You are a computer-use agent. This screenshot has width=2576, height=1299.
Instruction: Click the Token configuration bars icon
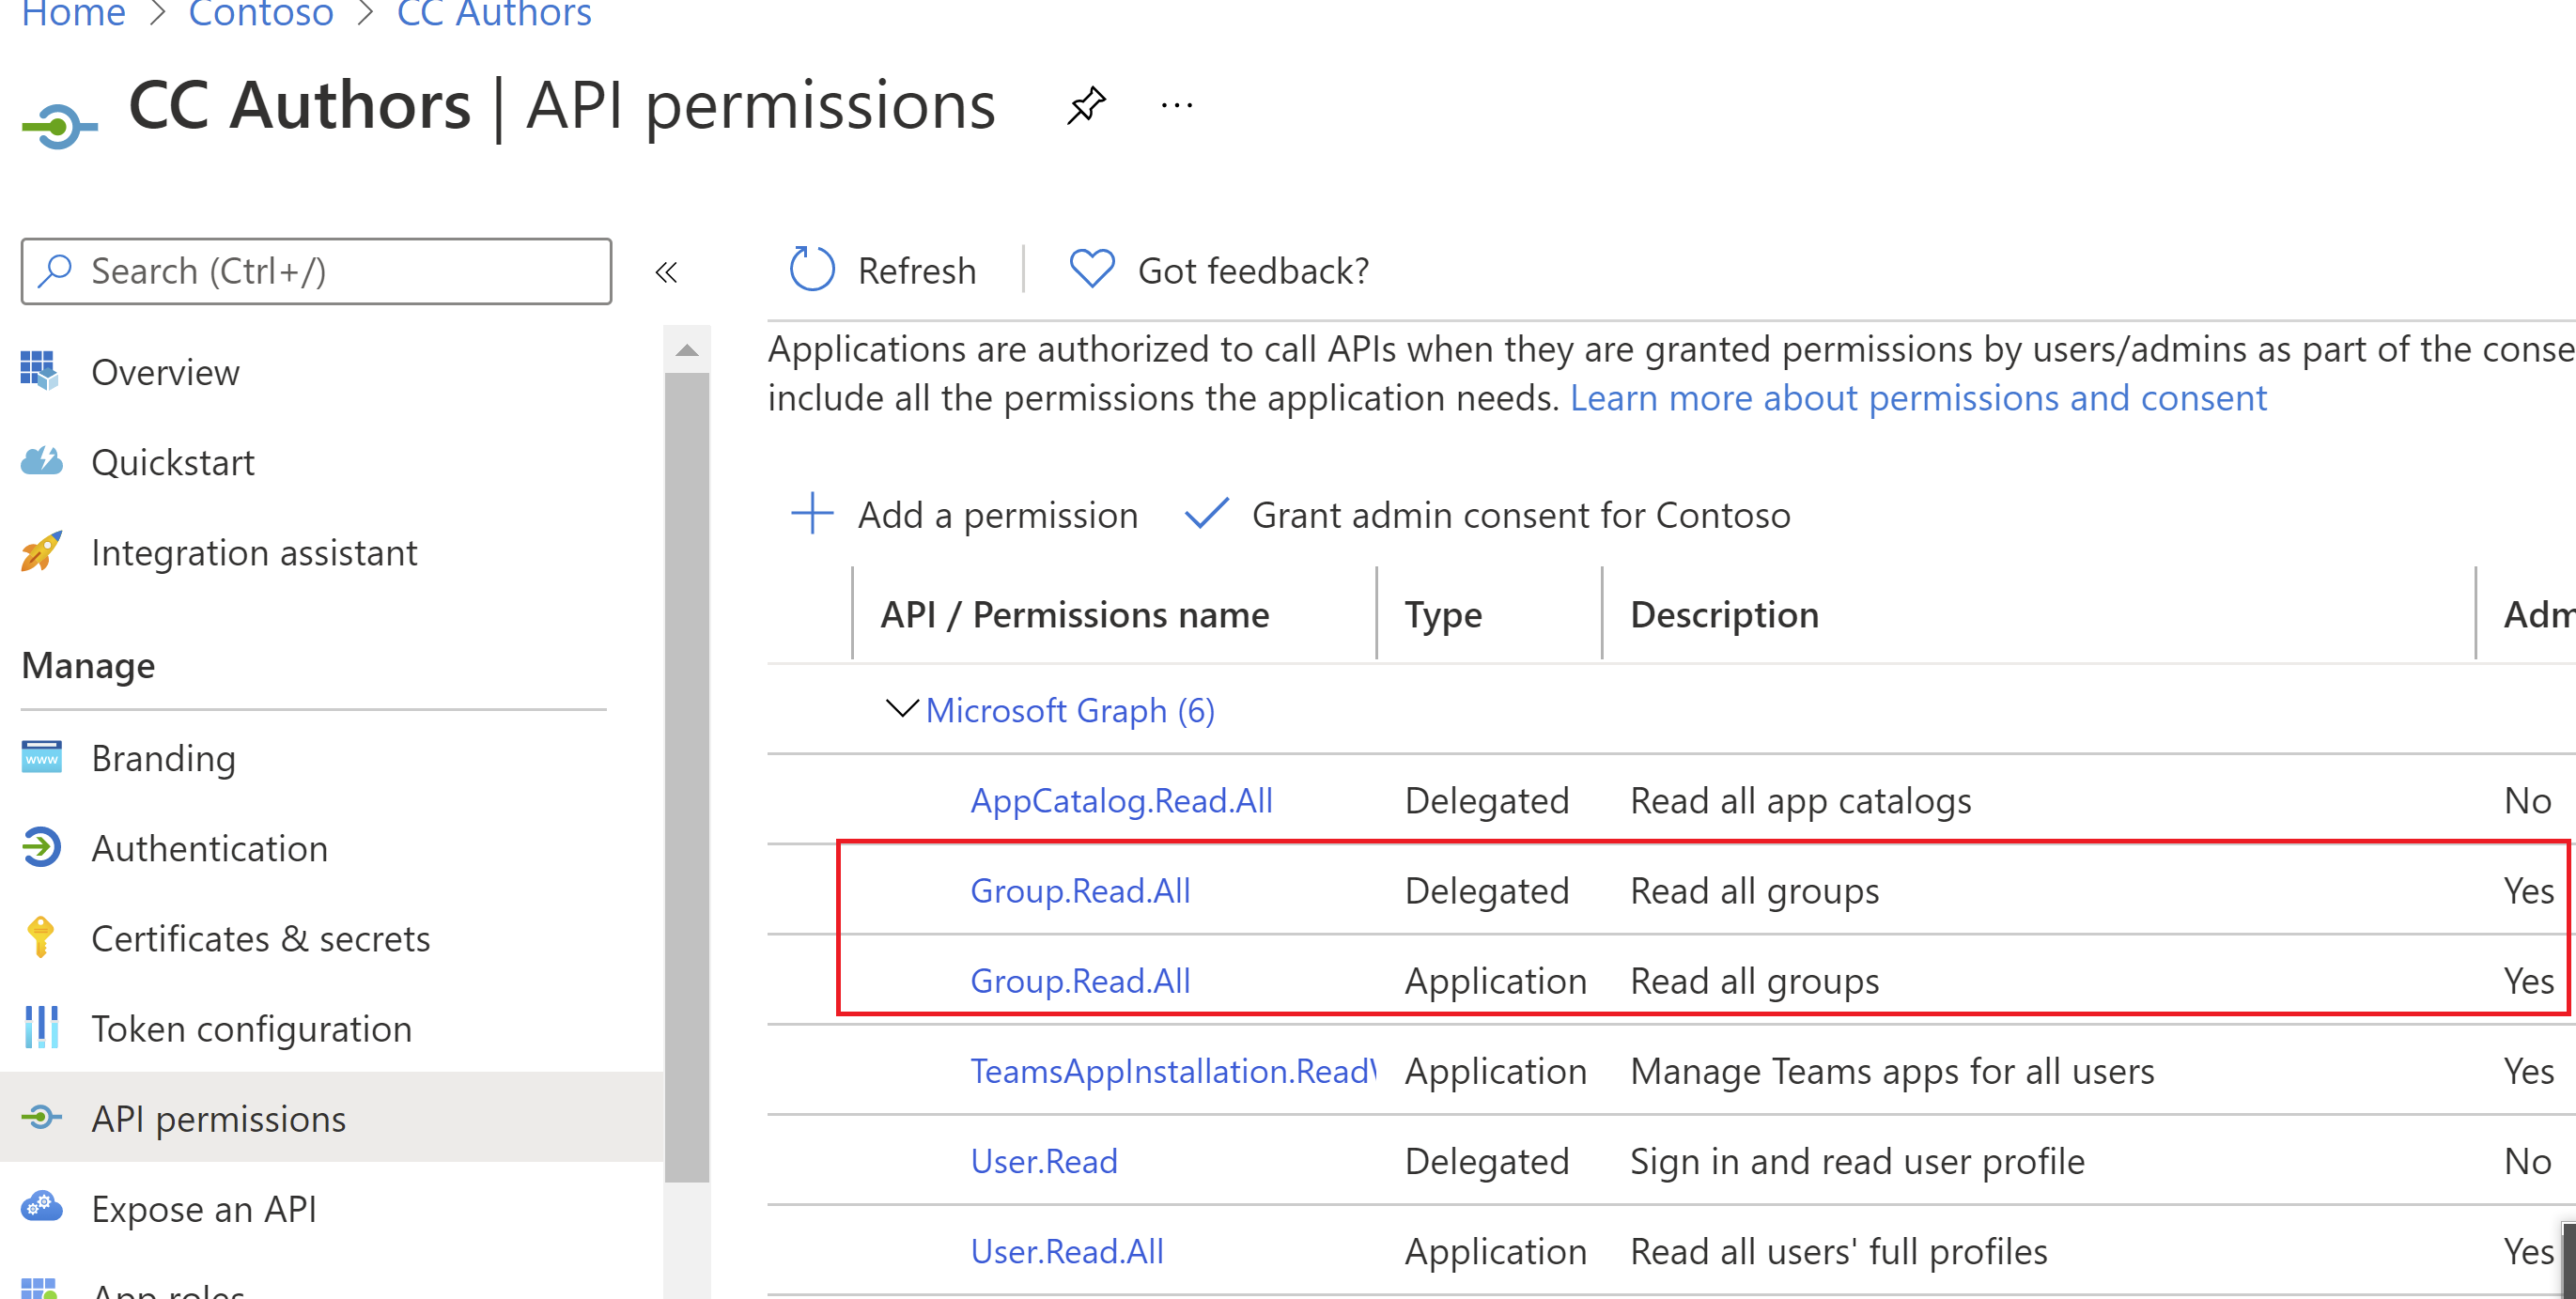point(41,1027)
